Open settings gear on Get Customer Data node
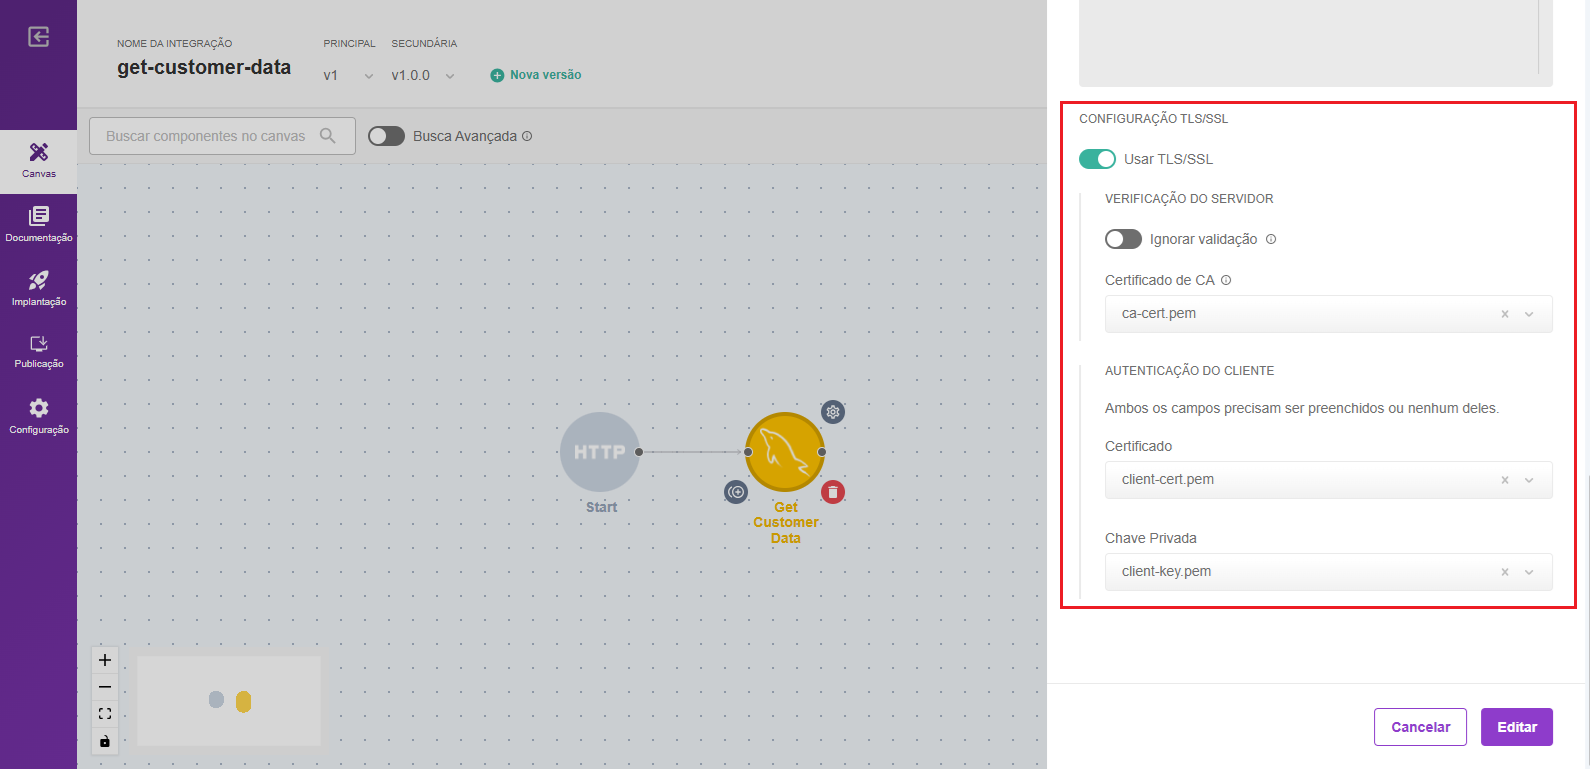 click(833, 412)
